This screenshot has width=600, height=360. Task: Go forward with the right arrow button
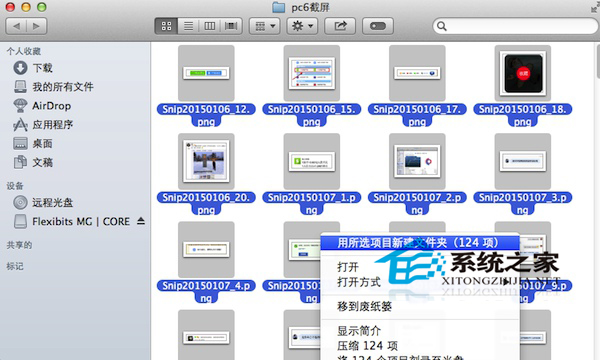[x=36, y=26]
